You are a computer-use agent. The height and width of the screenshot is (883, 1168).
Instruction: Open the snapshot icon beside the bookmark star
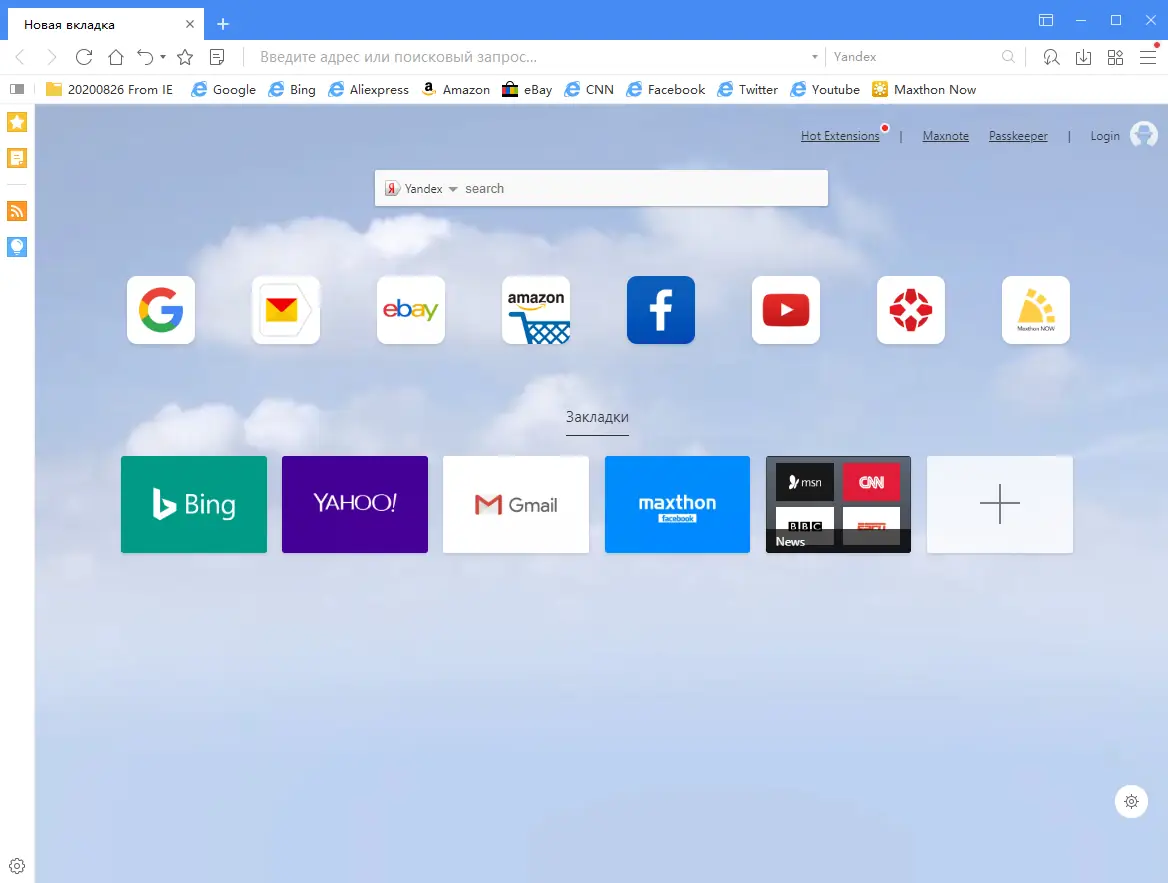click(x=216, y=57)
